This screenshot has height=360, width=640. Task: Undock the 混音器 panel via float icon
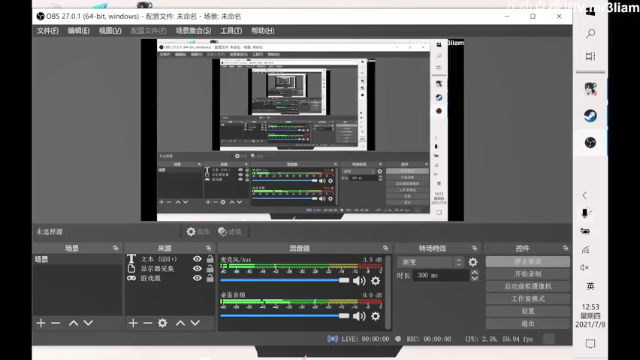click(385, 248)
